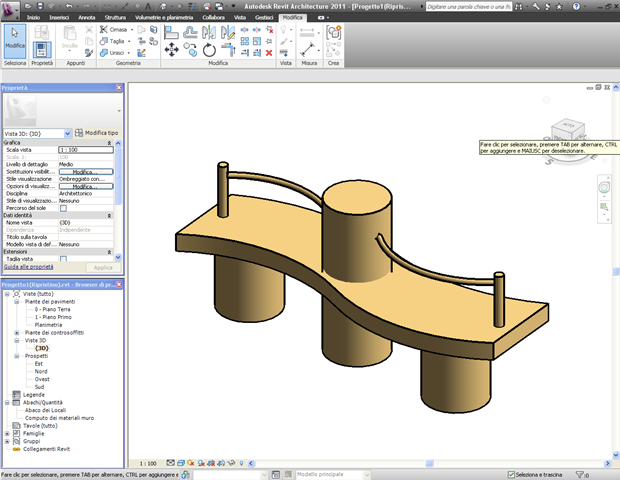Click the Rotate tool icon
The image size is (620, 480).
209,49
